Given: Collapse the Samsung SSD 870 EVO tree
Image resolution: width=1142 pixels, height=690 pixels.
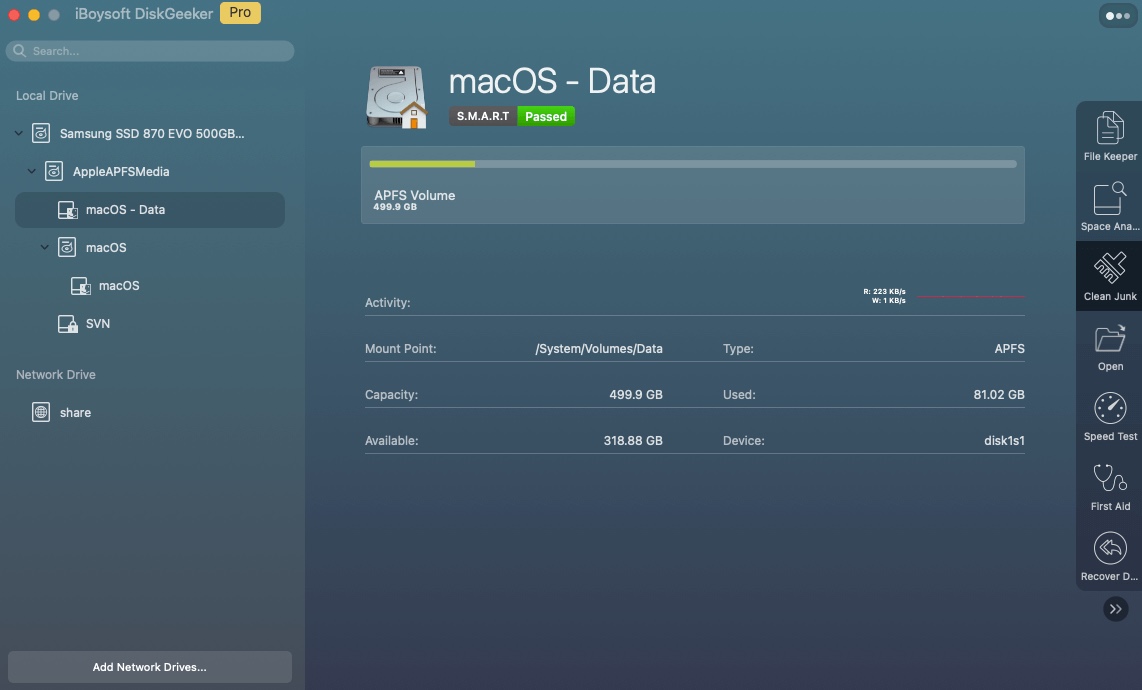Looking at the screenshot, I should [19, 133].
